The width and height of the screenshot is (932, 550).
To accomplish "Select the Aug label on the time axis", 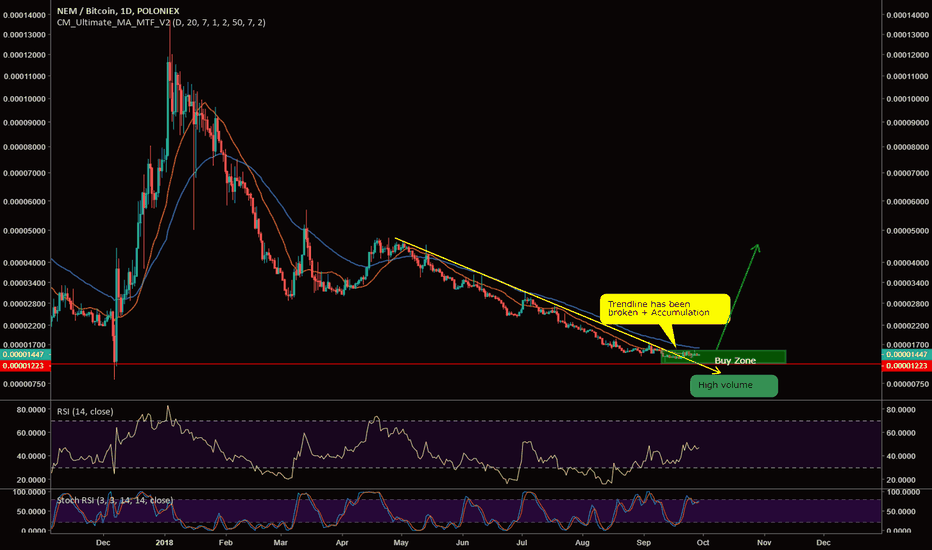I will coord(582,542).
